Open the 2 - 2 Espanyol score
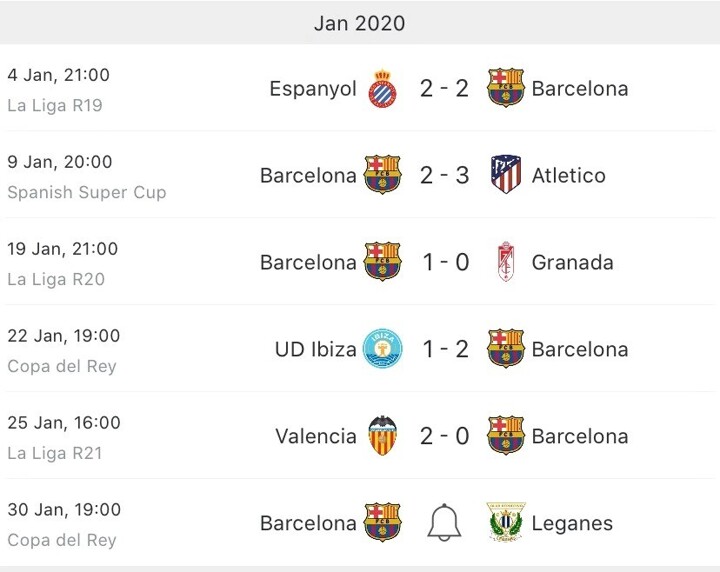Viewport: 720px width, 572px height. 444,89
